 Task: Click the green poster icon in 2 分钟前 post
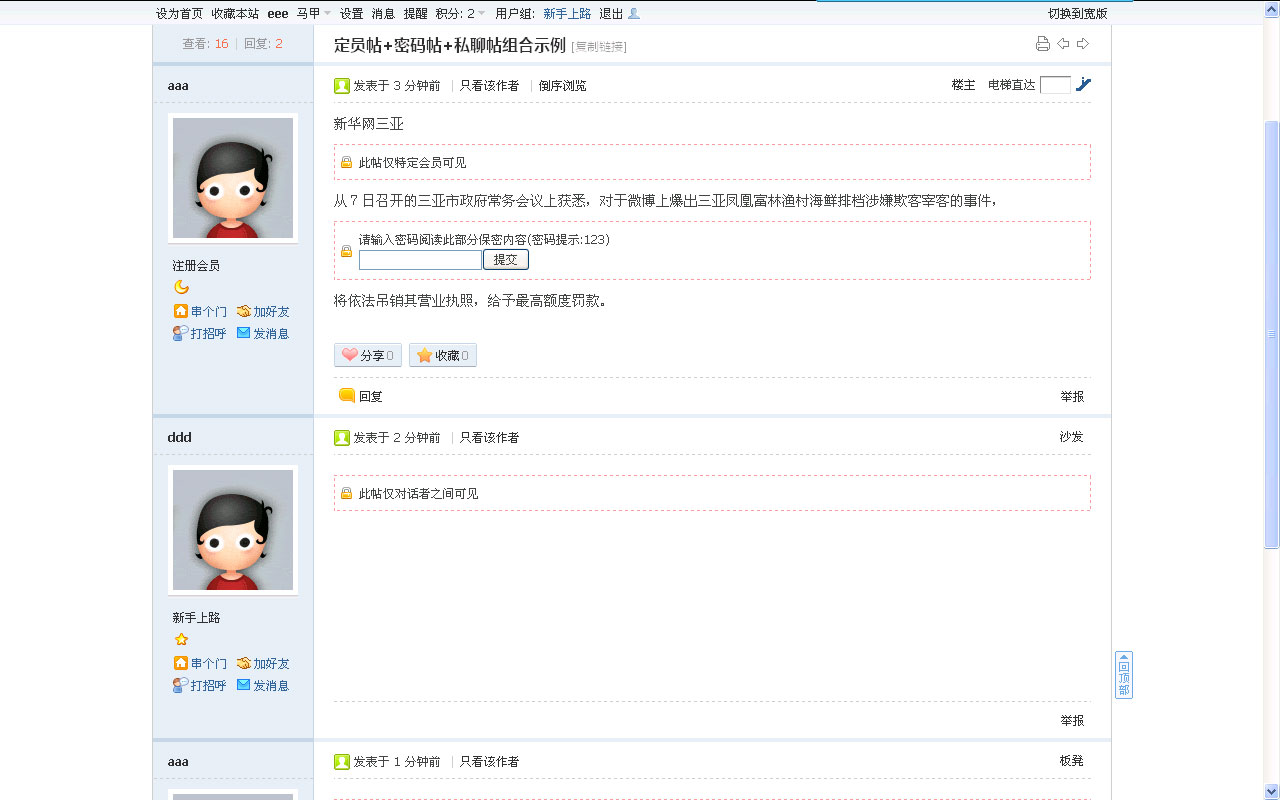coord(342,438)
